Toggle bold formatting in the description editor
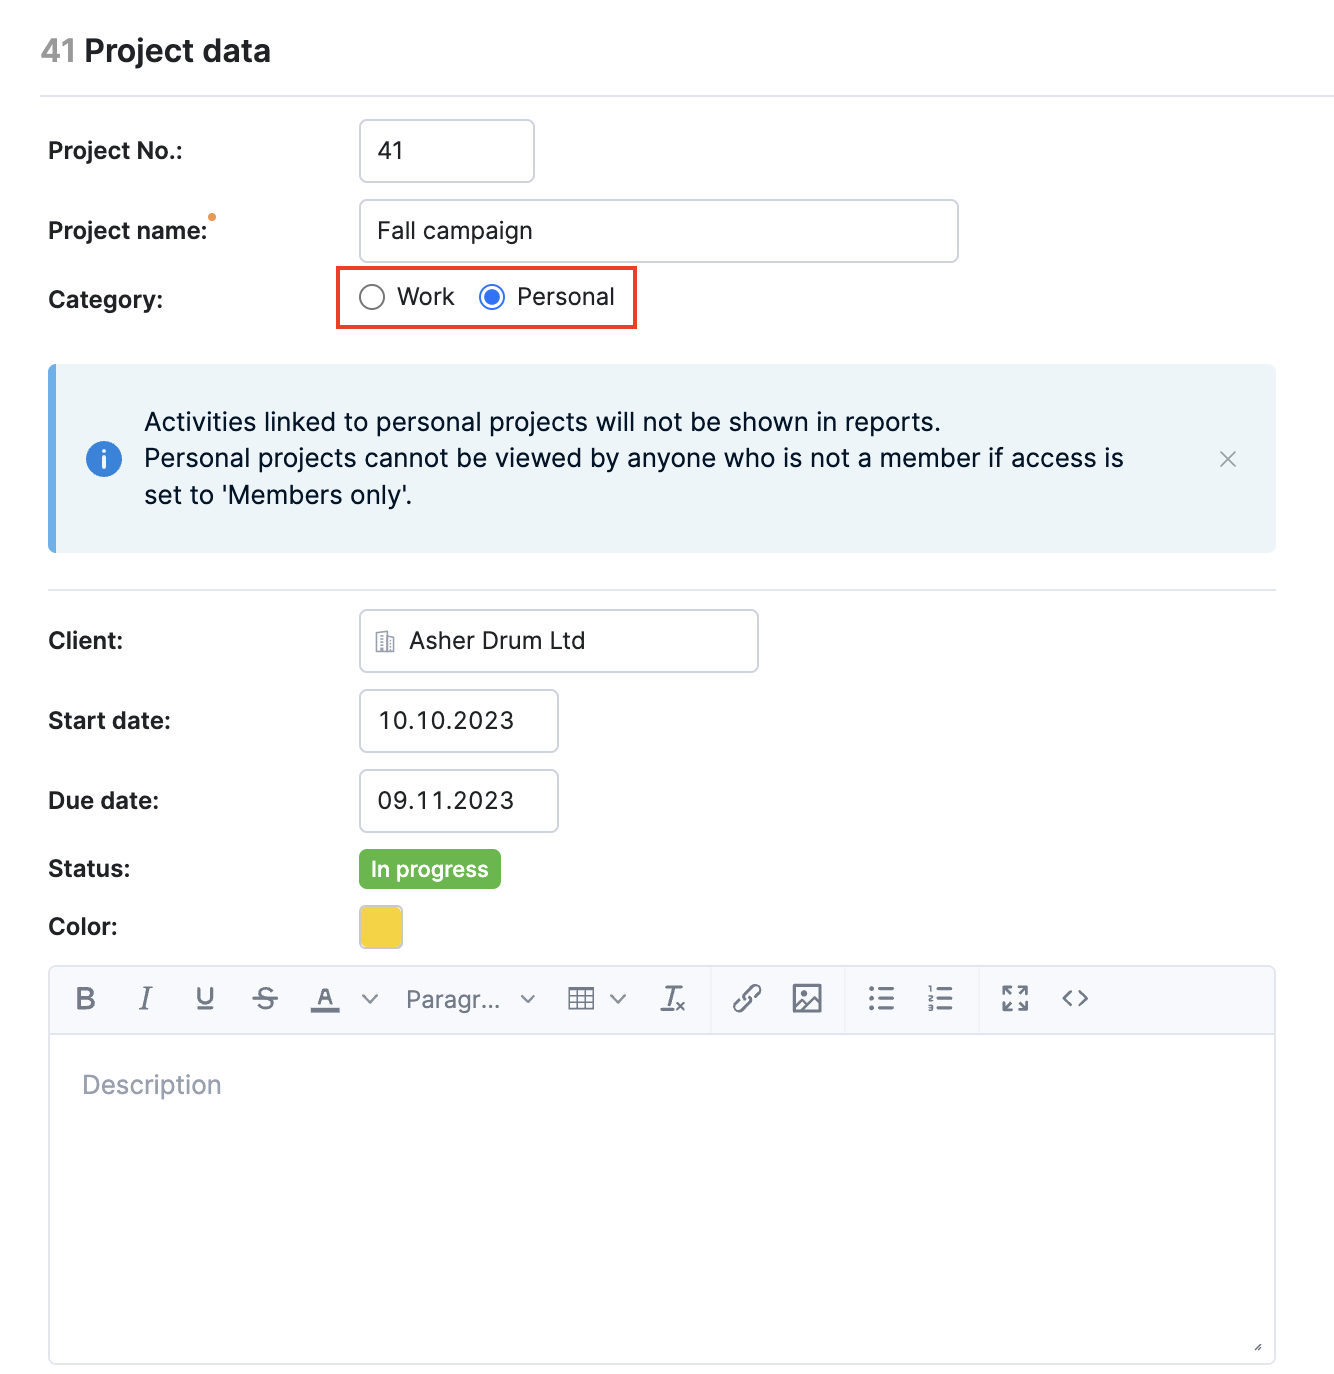The height and width of the screenshot is (1374, 1334). pyautogui.click(x=86, y=998)
